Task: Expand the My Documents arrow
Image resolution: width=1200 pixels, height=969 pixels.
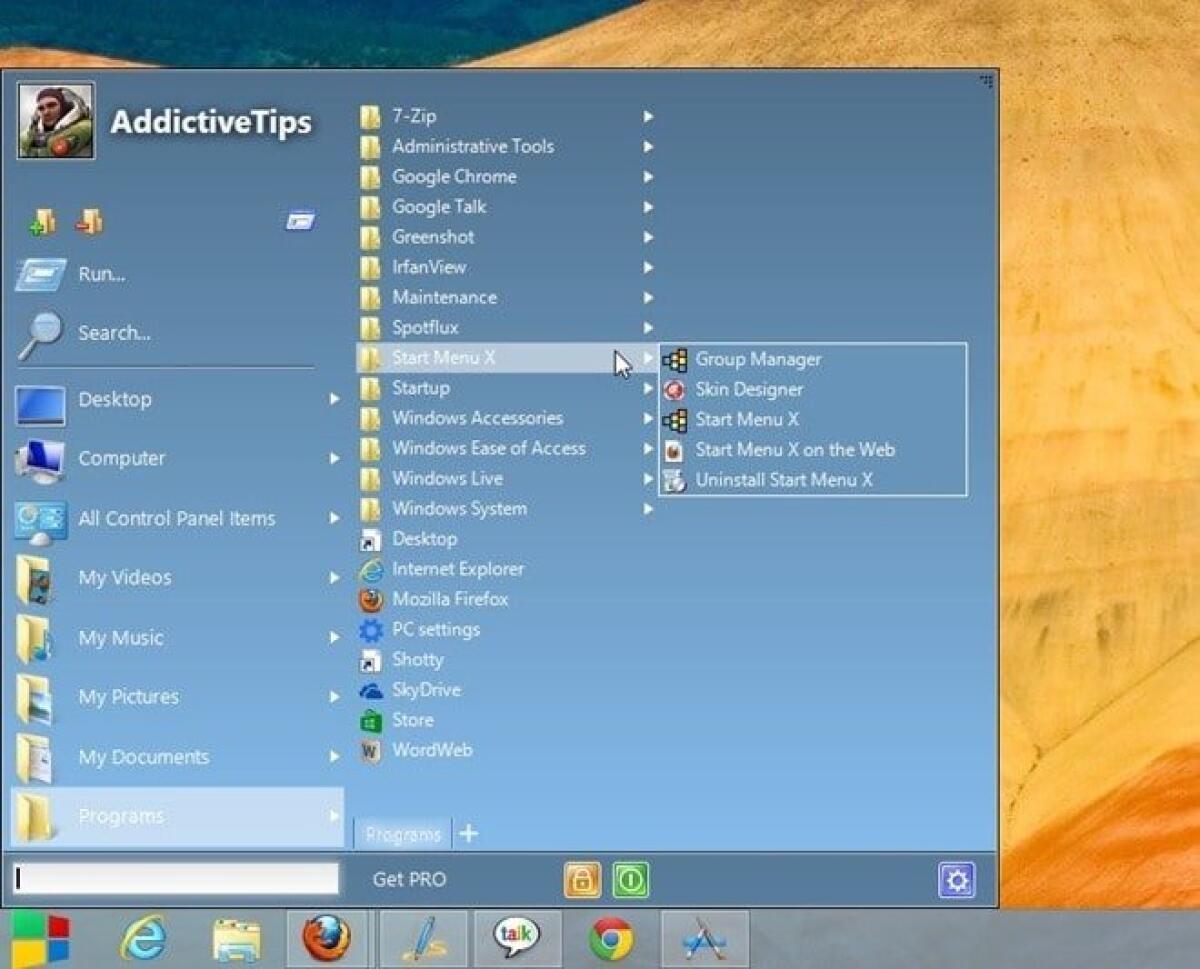Action: (334, 757)
